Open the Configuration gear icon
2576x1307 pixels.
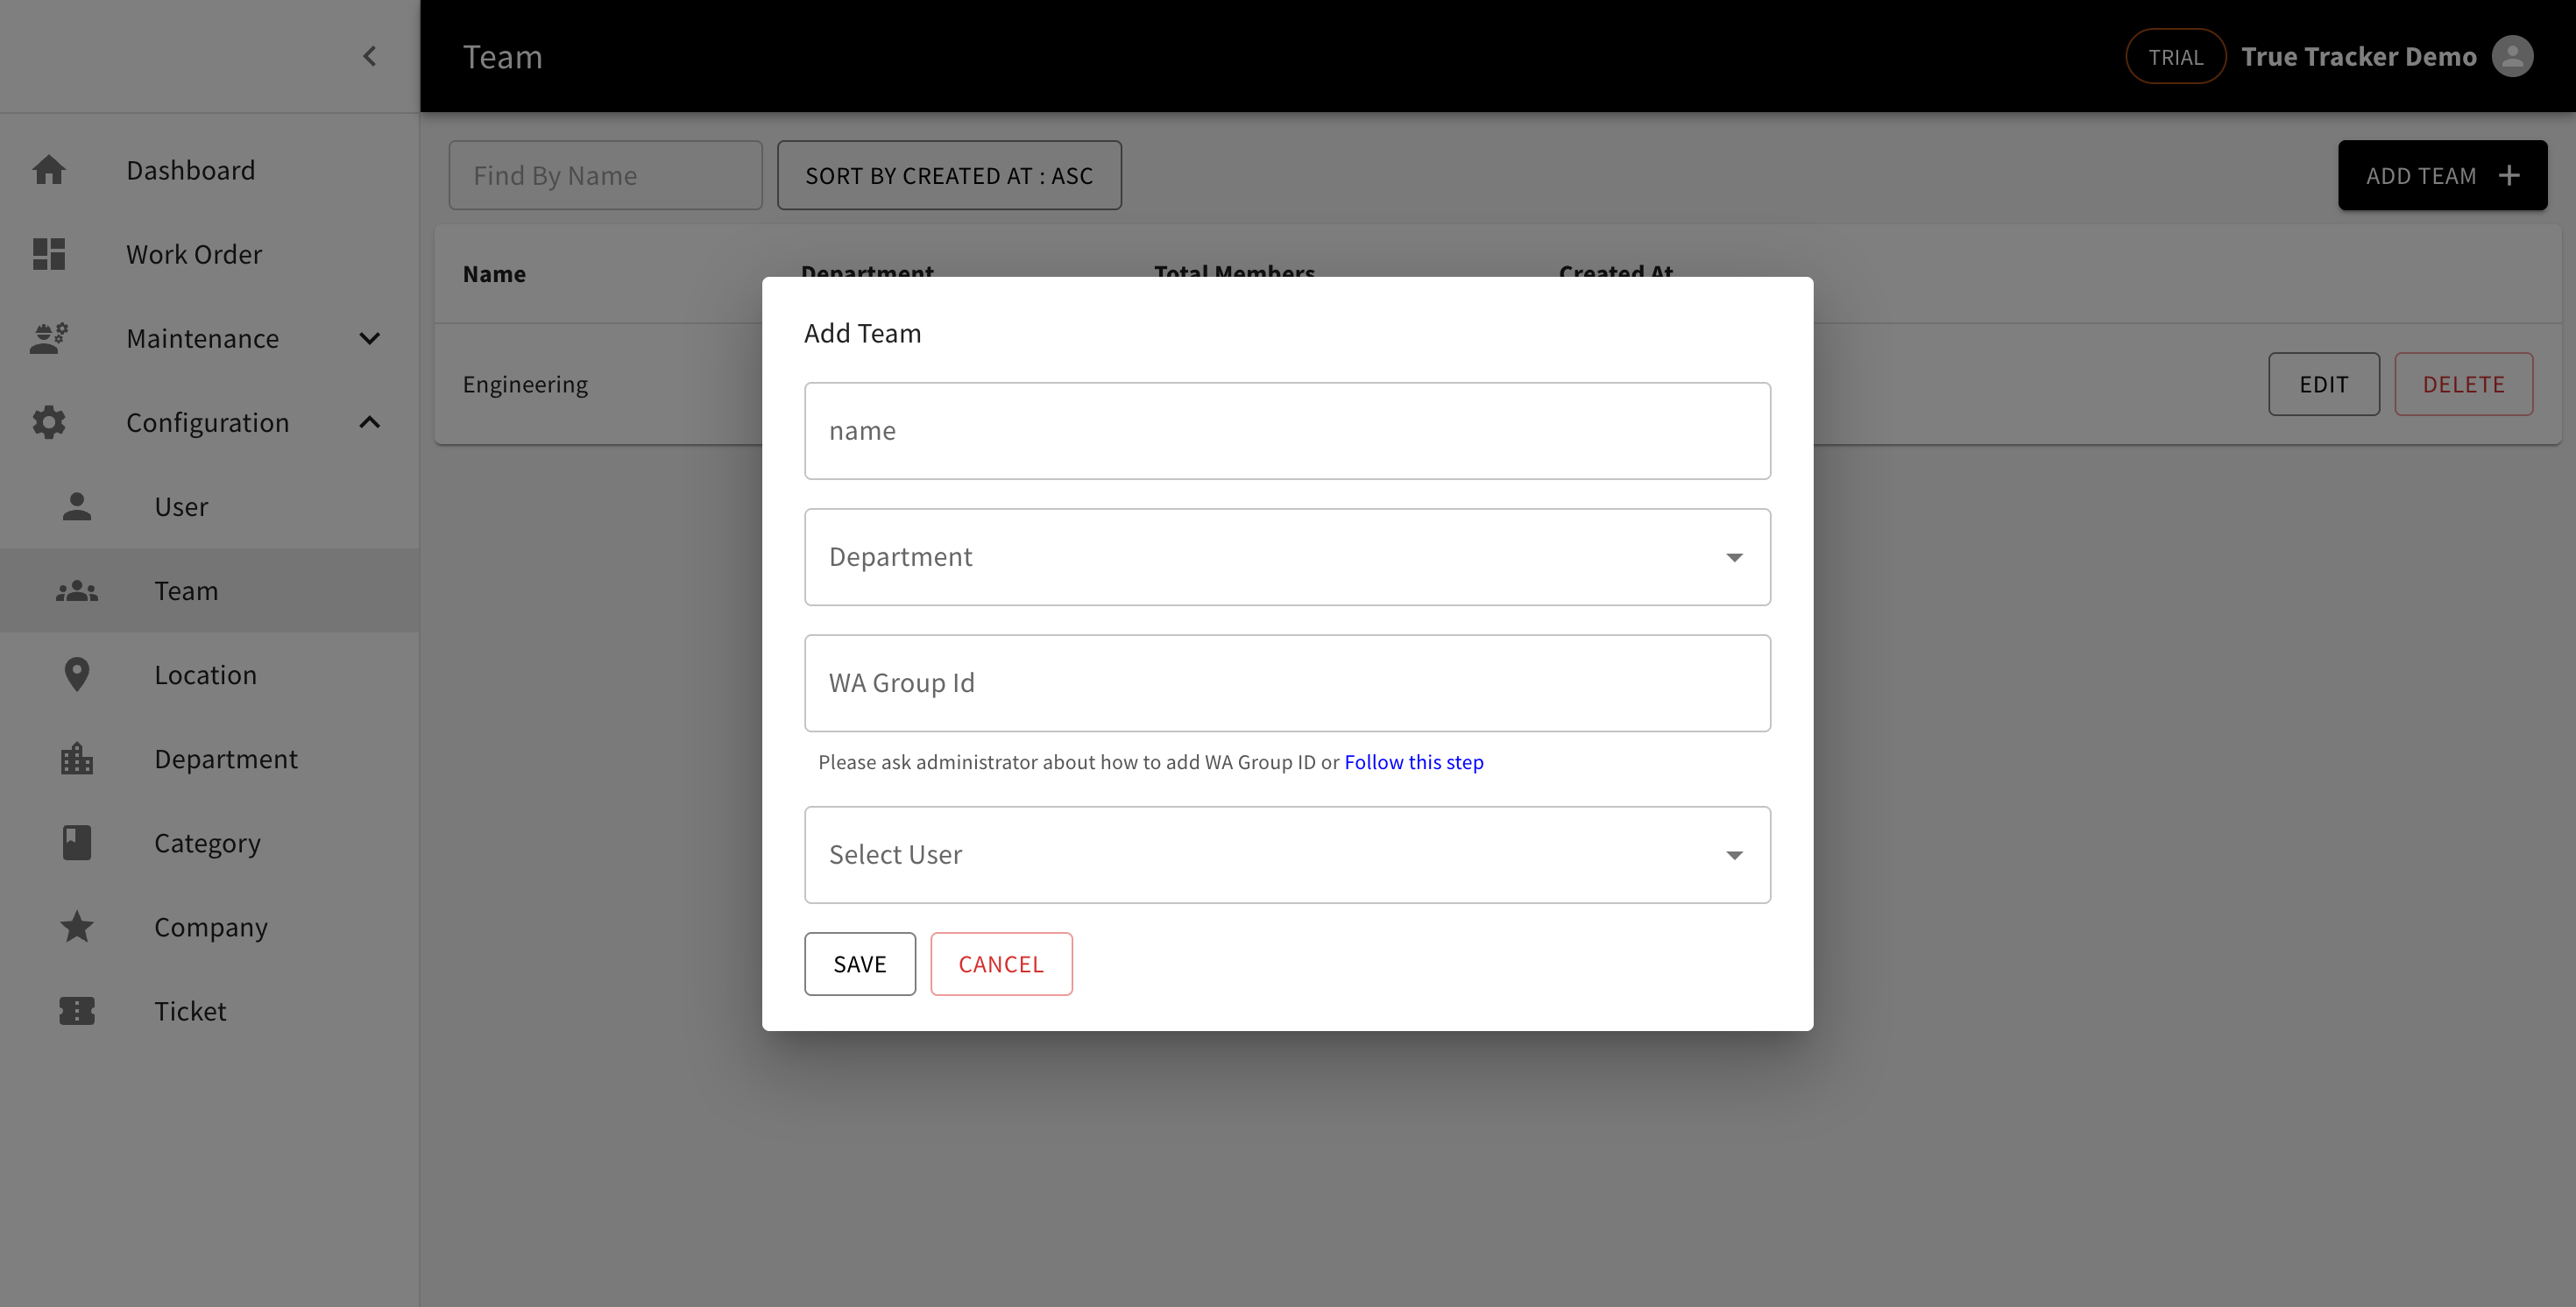coord(49,422)
